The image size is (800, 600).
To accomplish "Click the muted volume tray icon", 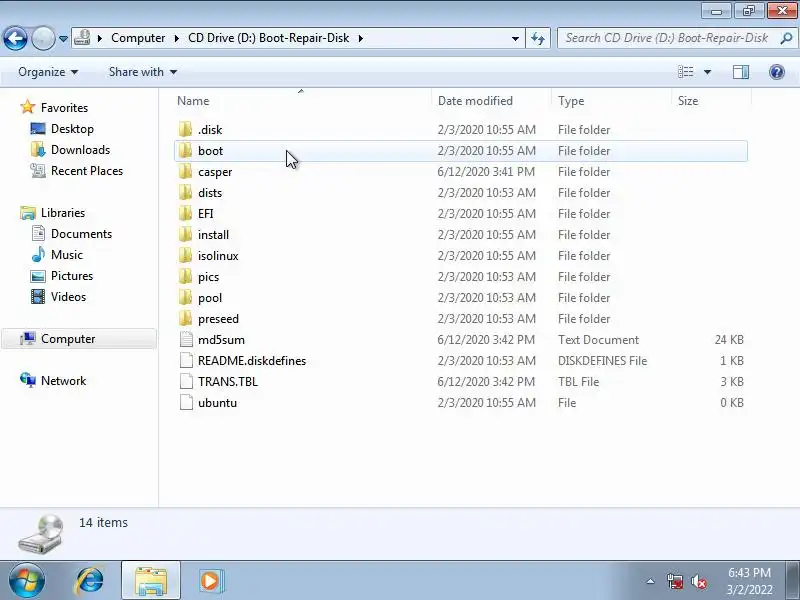I will pos(699,581).
